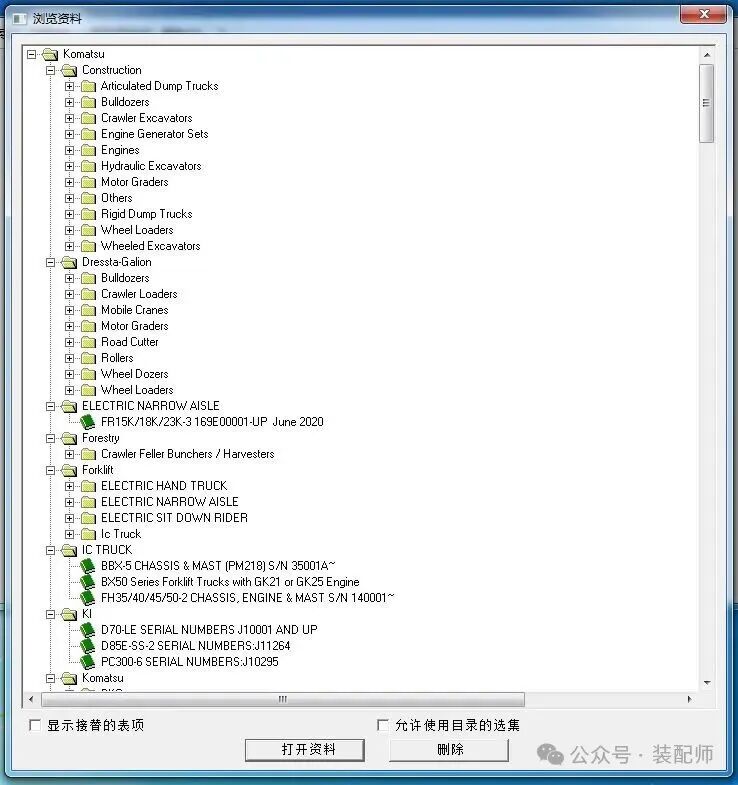738x785 pixels.
Task: Click the book icon for D85E-SS-2 SERIAL NUMBERS
Action: [88, 646]
